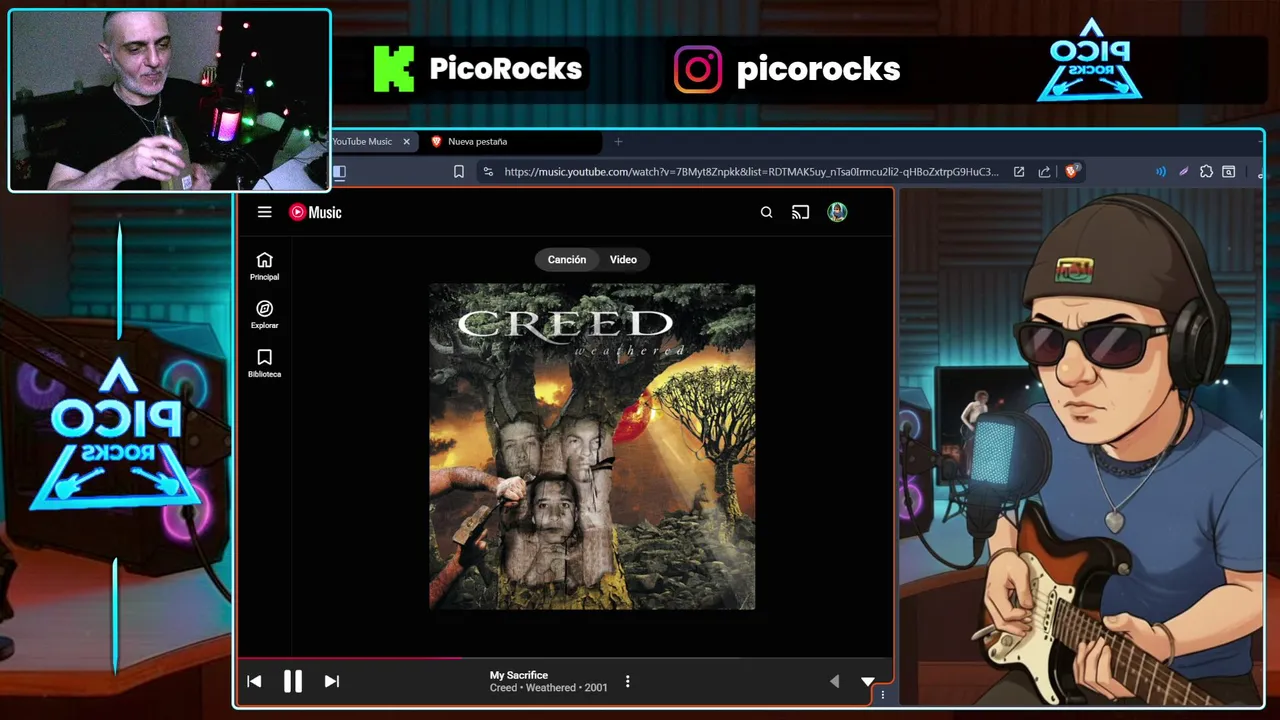Click the music.youtube.com address bar

[x=751, y=172]
